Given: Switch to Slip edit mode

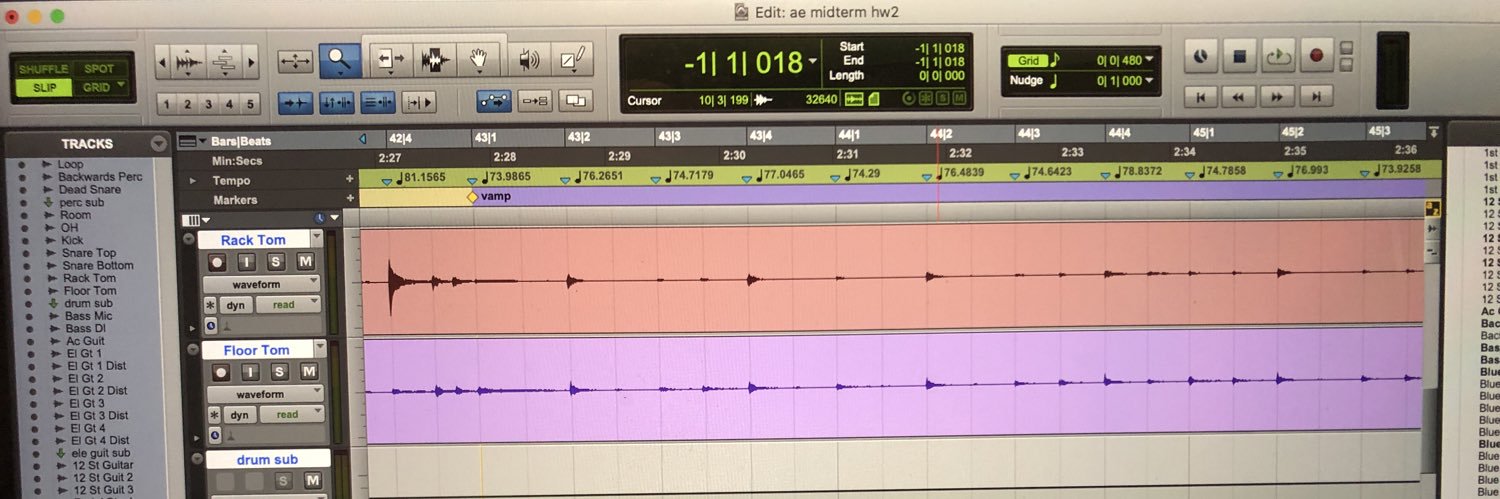Looking at the screenshot, I should [x=43, y=87].
